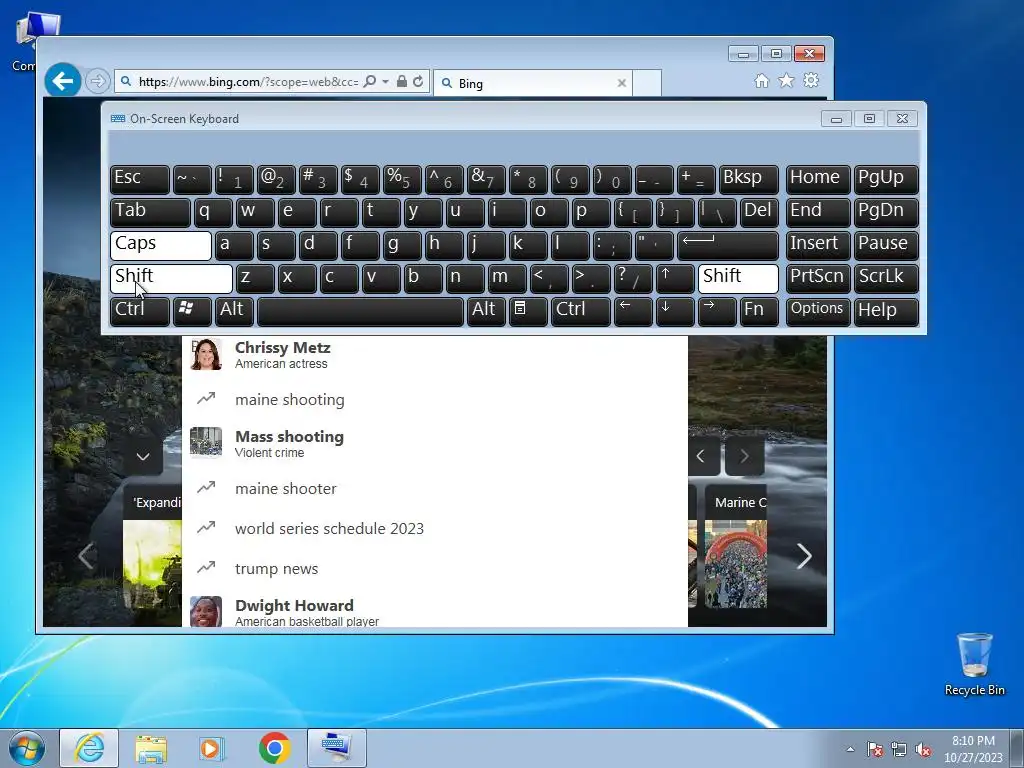The image size is (1024, 768).
Task: Select 'world series schedule 2023' suggestion
Action: (x=435, y=528)
